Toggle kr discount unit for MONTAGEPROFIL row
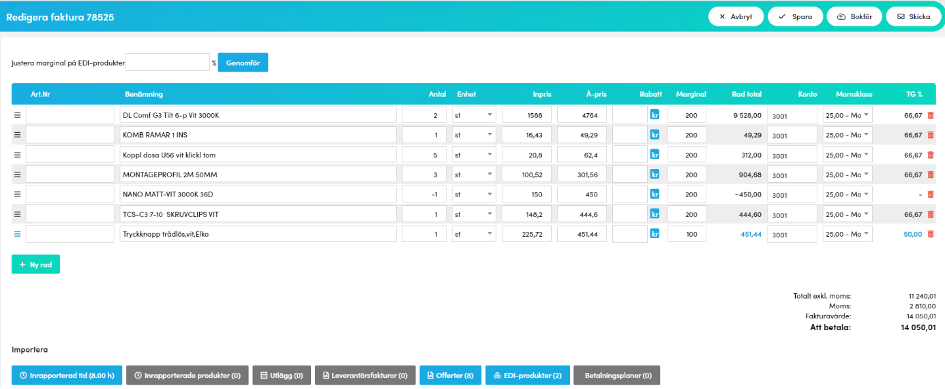This screenshot has width=945, height=389. (655, 174)
